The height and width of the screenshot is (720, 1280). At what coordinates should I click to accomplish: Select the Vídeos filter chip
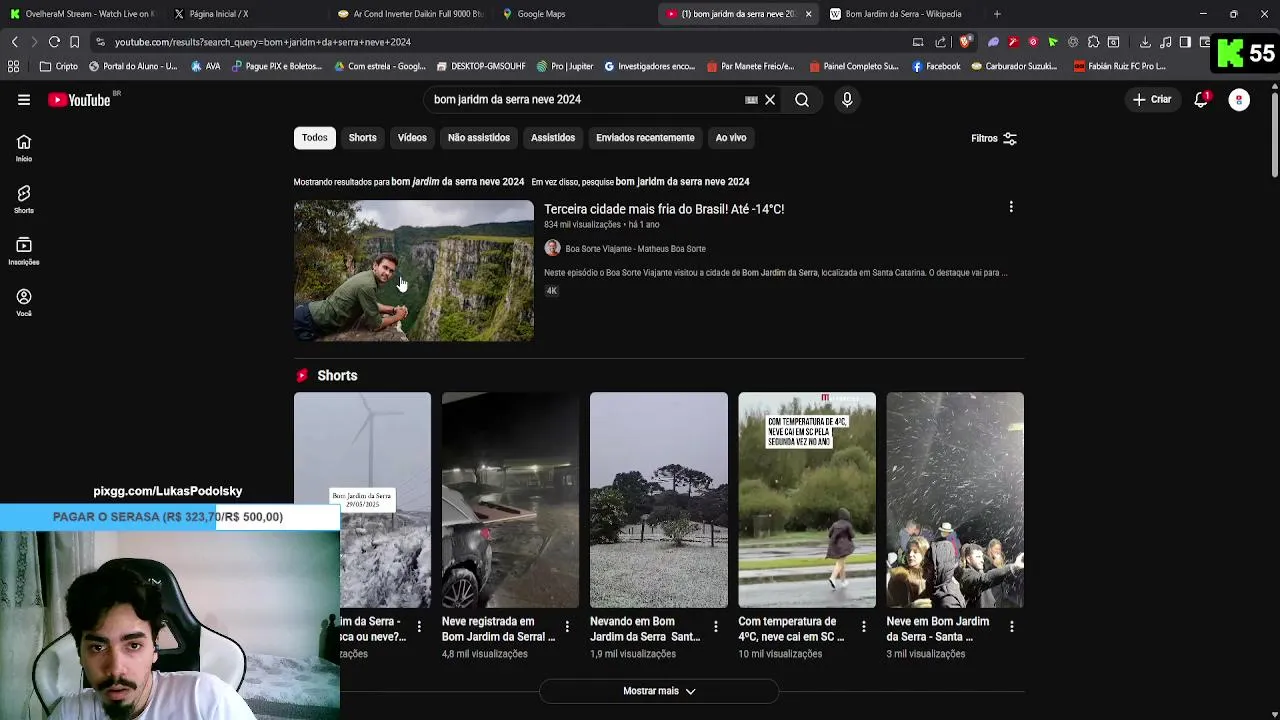click(x=412, y=138)
